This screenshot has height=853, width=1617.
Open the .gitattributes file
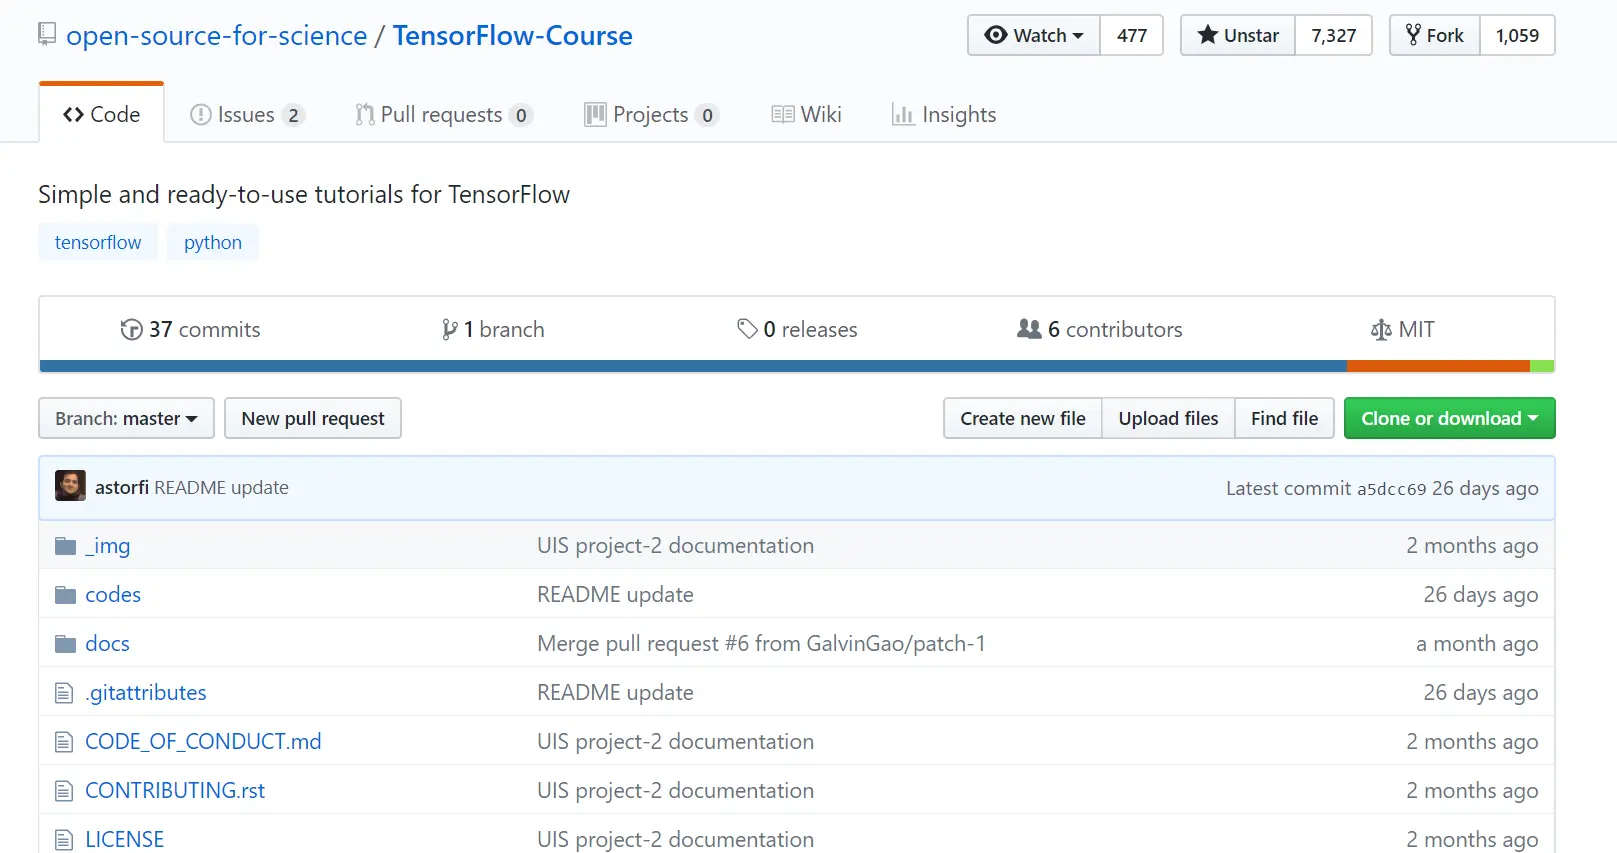[x=146, y=693]
